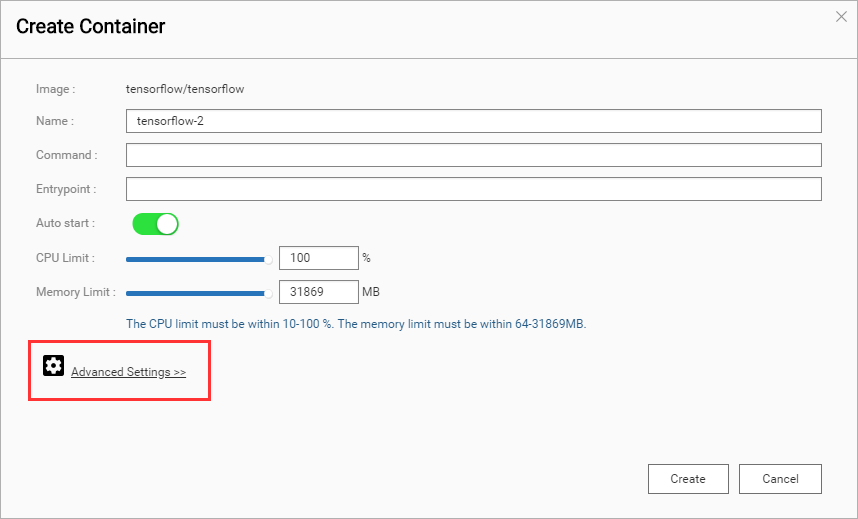Click the Memory Limit label
858x519 pixels.
click(x=76, y=292)
